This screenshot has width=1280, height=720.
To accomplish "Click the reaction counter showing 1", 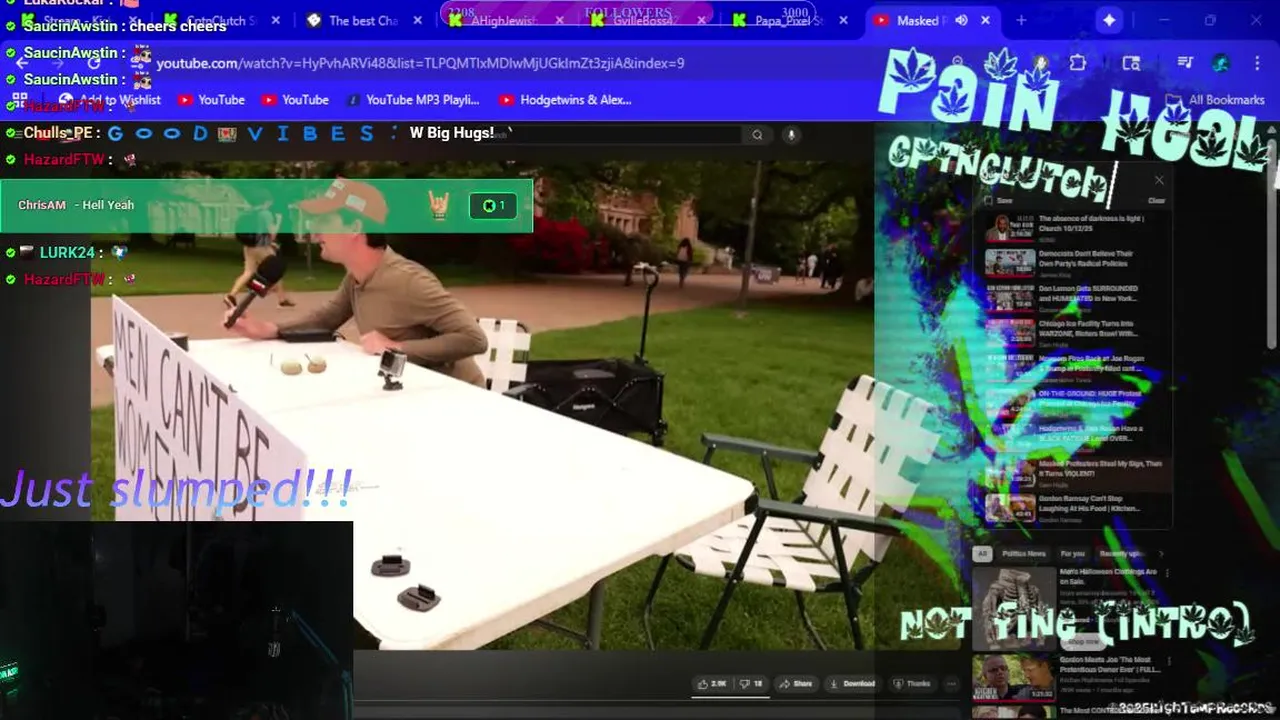I will [493, 206].
